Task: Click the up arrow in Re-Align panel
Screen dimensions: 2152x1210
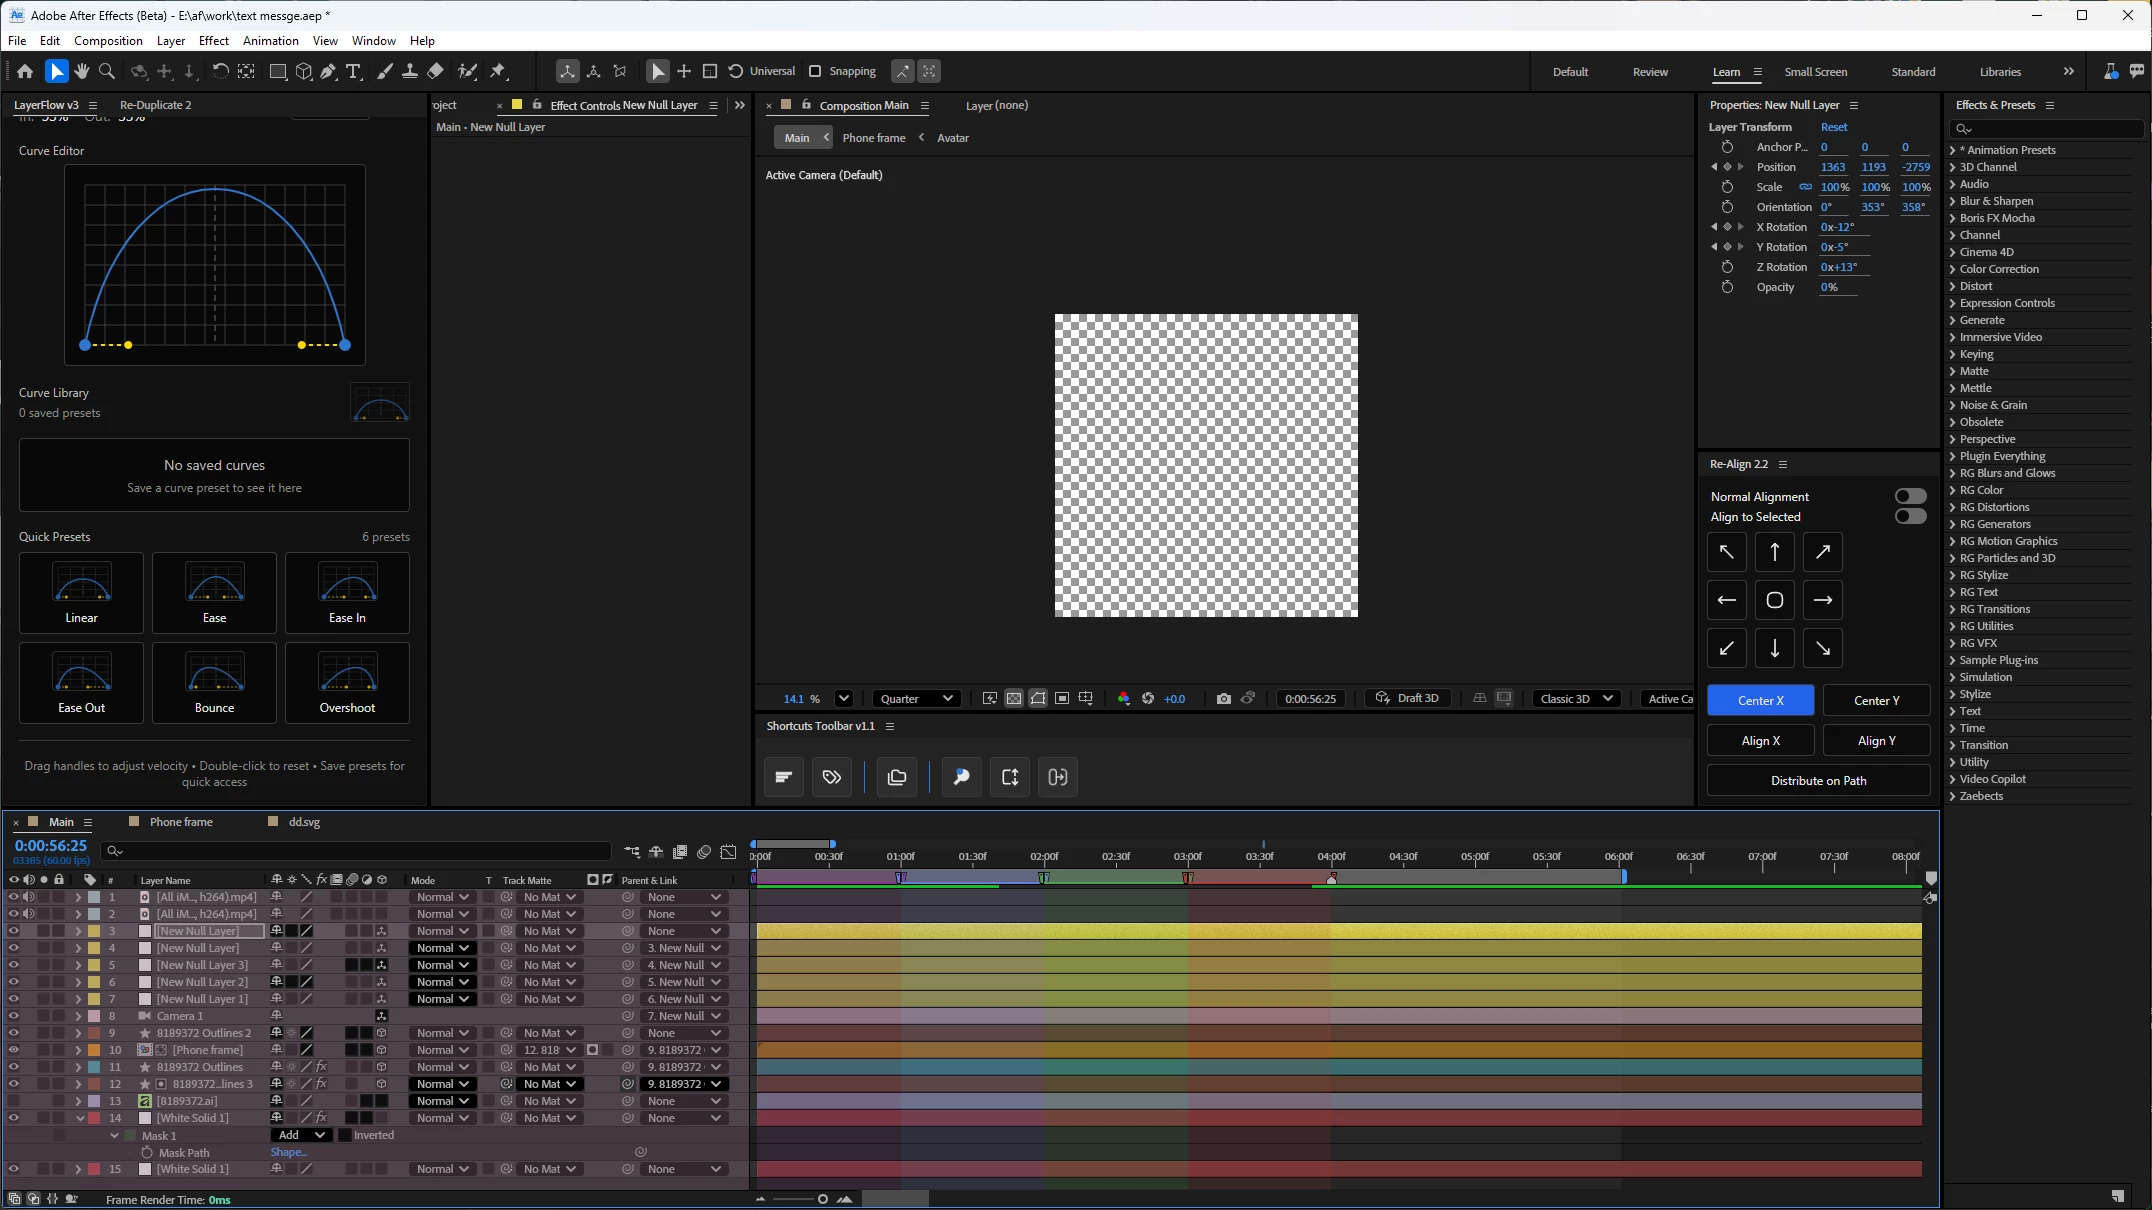Action: tap(1774, 552)
